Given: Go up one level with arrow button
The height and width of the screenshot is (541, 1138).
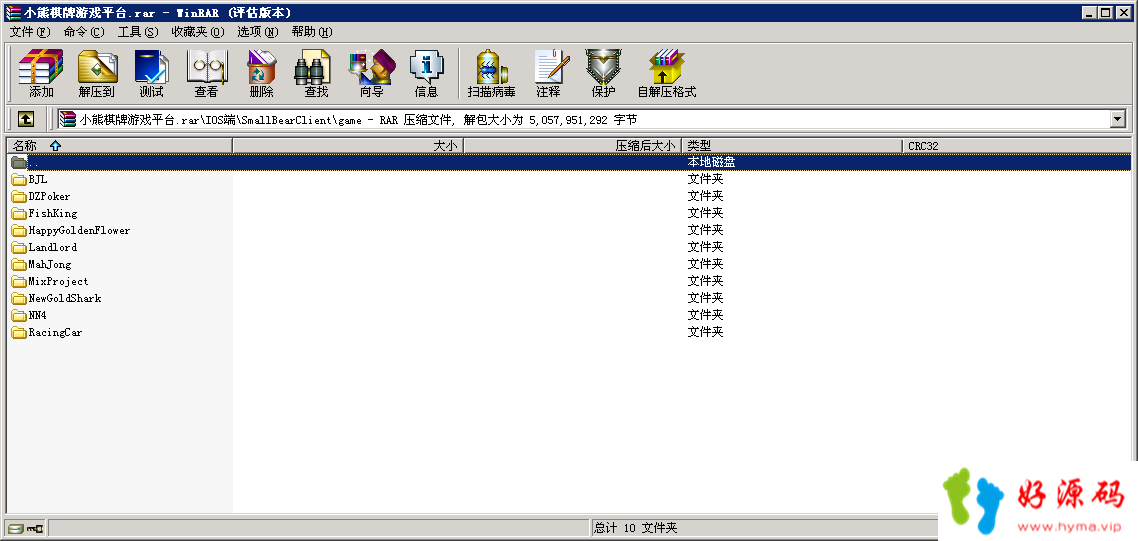Looking at the screenshot, I should tap(26, 119).
